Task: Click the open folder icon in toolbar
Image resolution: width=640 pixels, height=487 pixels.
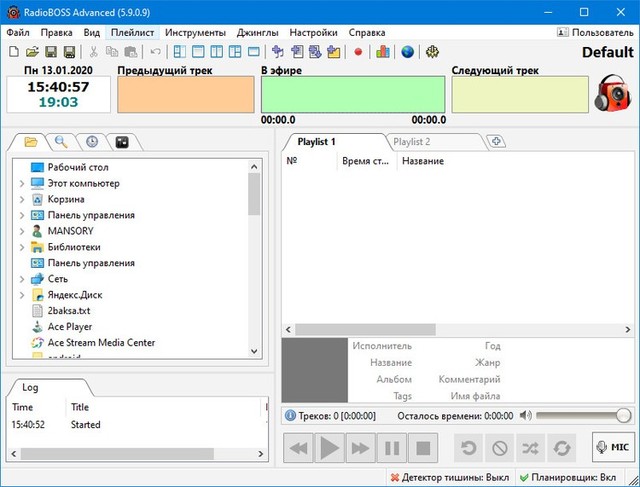Action: pyautogui.click(x=32, y=52)
